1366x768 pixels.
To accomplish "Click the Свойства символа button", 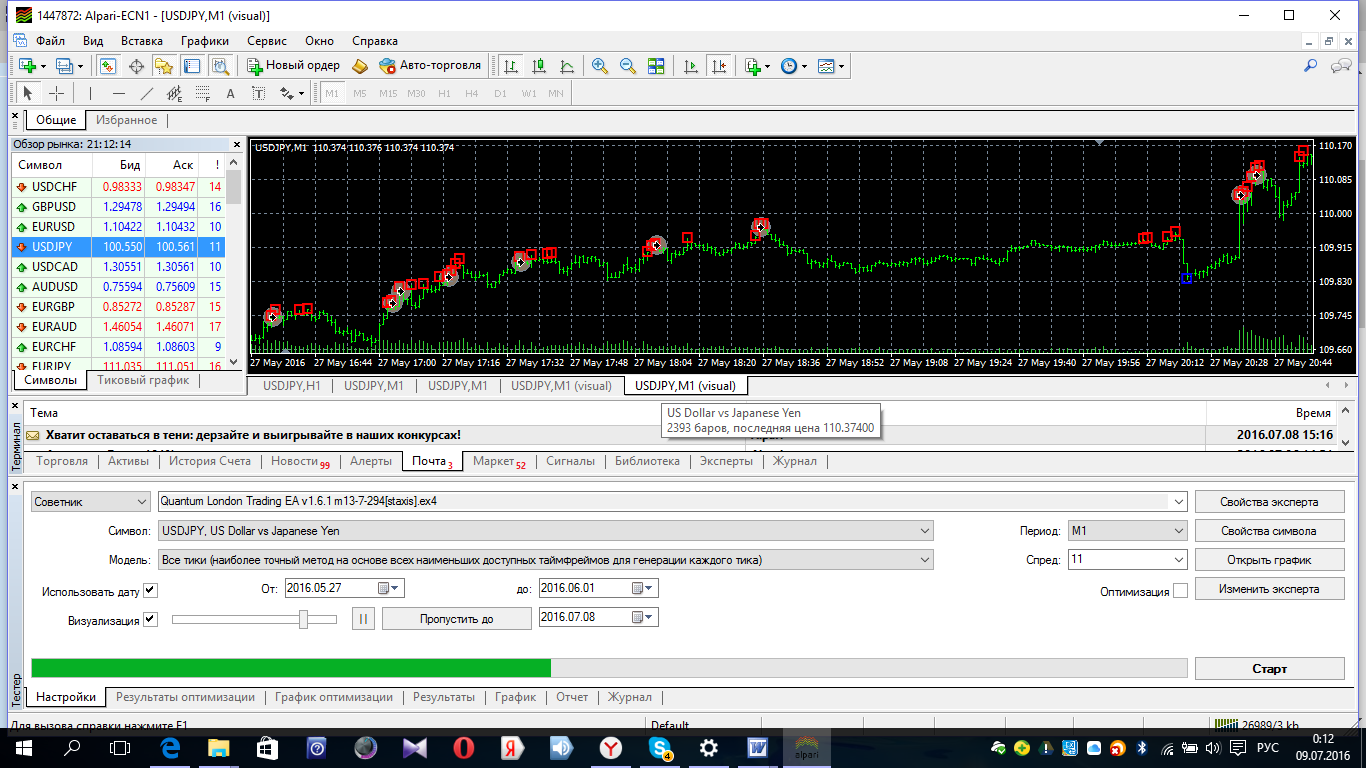I will click(x=1269, y=531).
